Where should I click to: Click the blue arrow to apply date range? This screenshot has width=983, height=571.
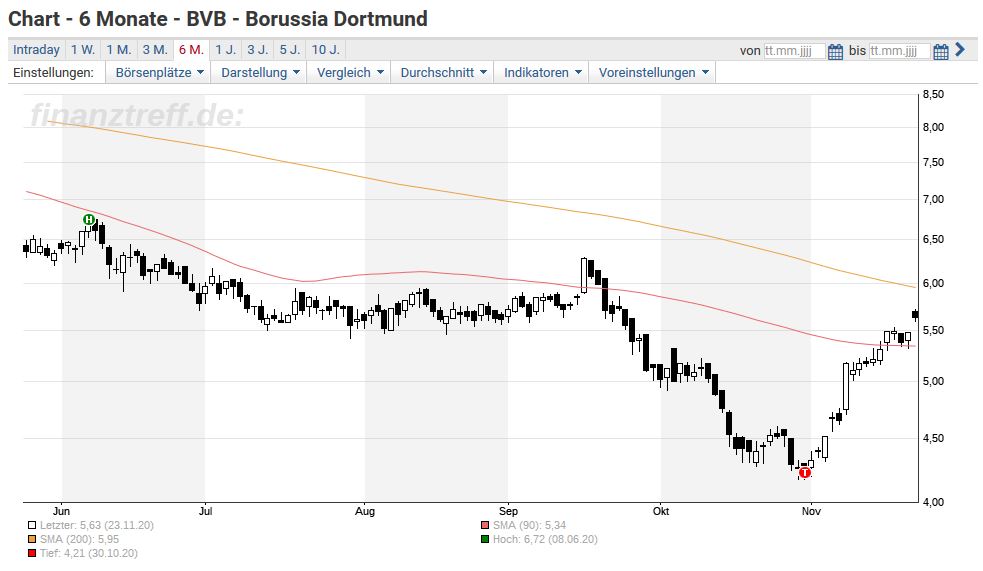tap(960, 50)
